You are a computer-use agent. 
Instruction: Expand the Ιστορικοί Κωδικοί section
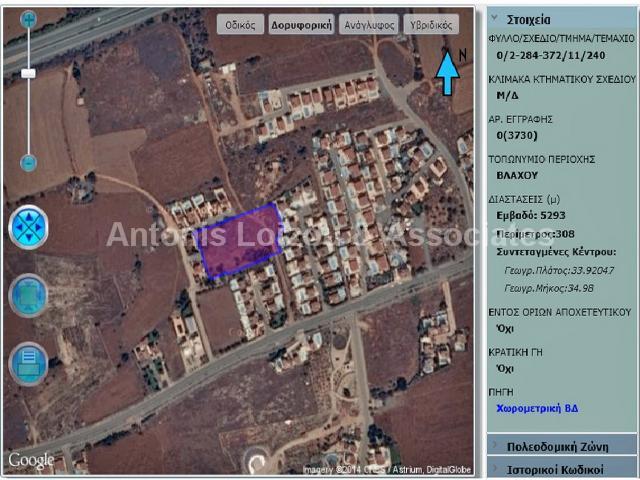pos(562,469)
